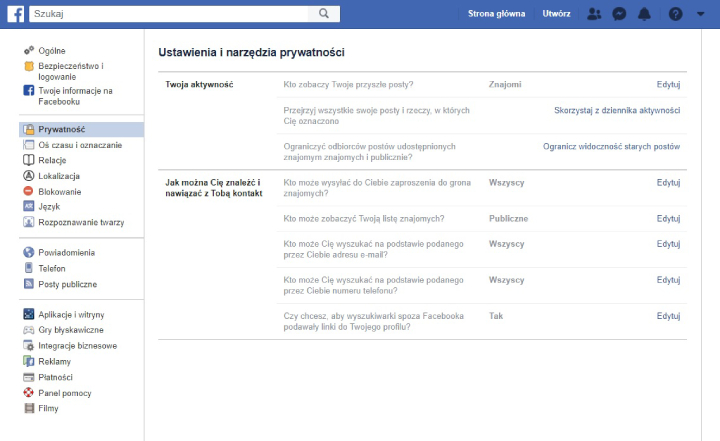This screenshot has height=441, width=720.
Task: Click the Lokalizacja icon
Action: 29,175
